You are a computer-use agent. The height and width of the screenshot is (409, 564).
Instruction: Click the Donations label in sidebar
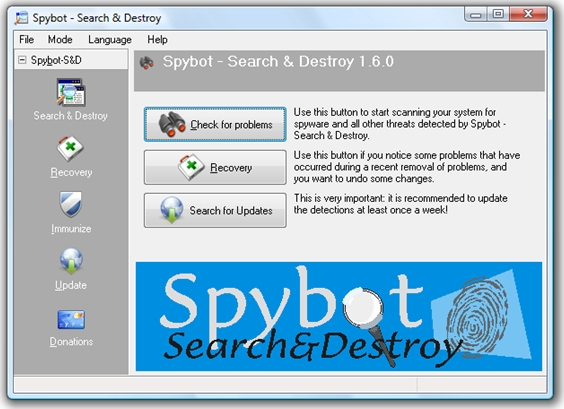[71, 341]
